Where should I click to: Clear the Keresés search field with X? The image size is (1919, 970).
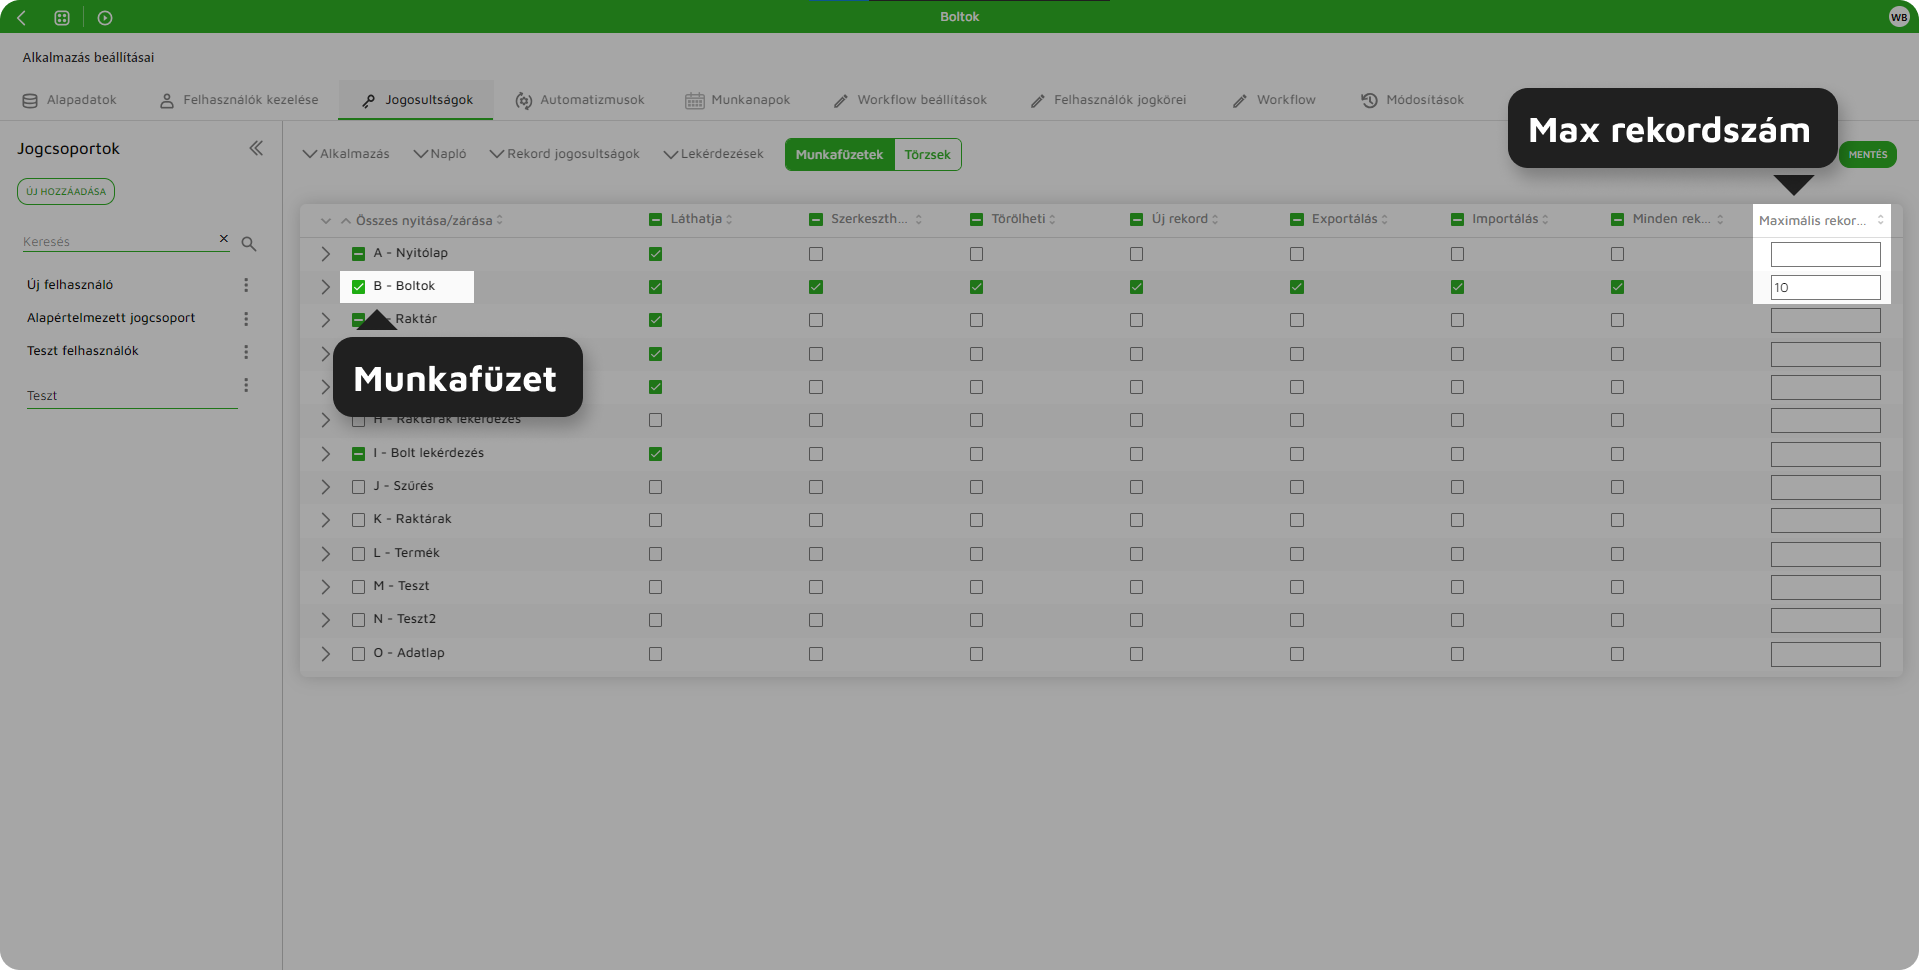pos(224,239)
